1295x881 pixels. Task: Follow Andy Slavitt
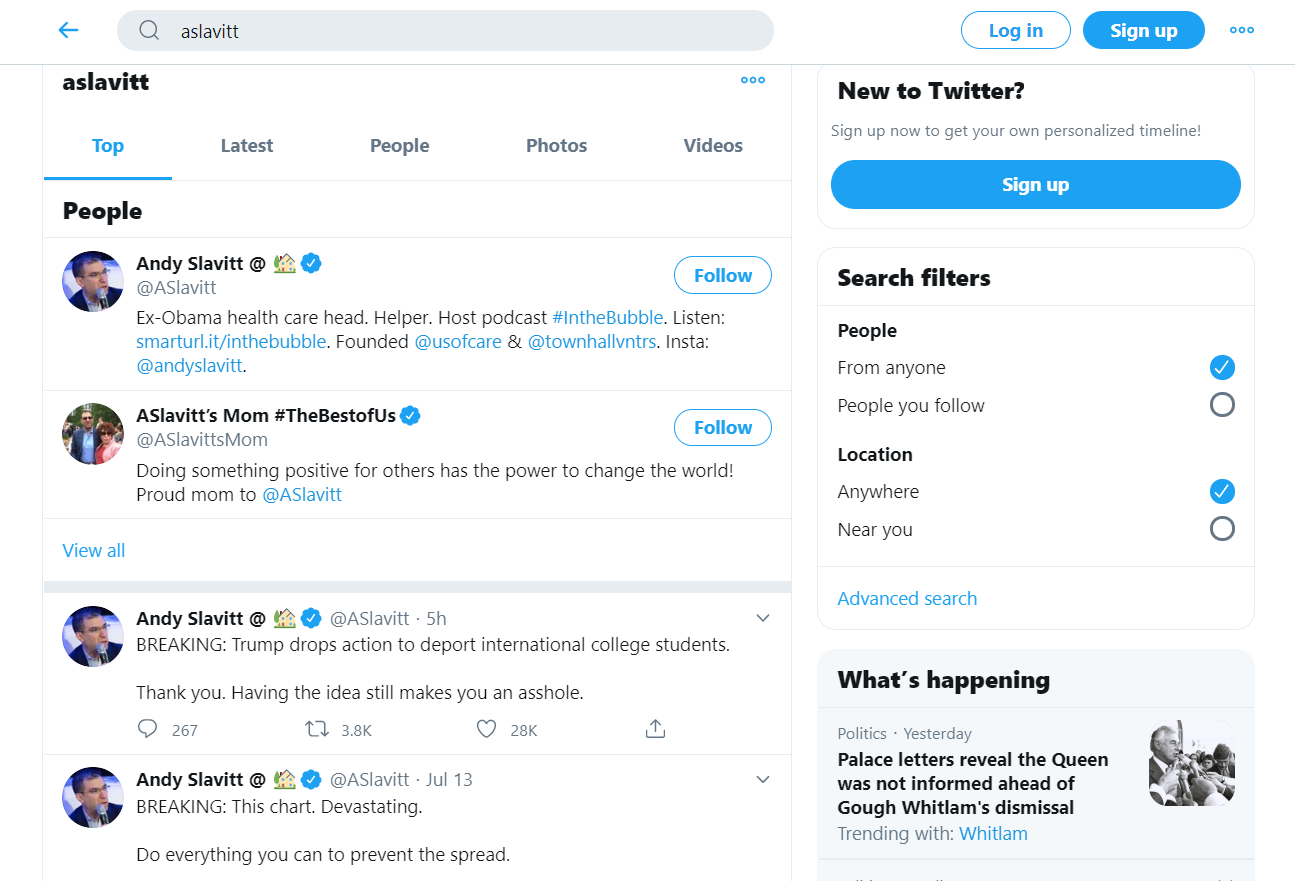(x=722, y=276)
